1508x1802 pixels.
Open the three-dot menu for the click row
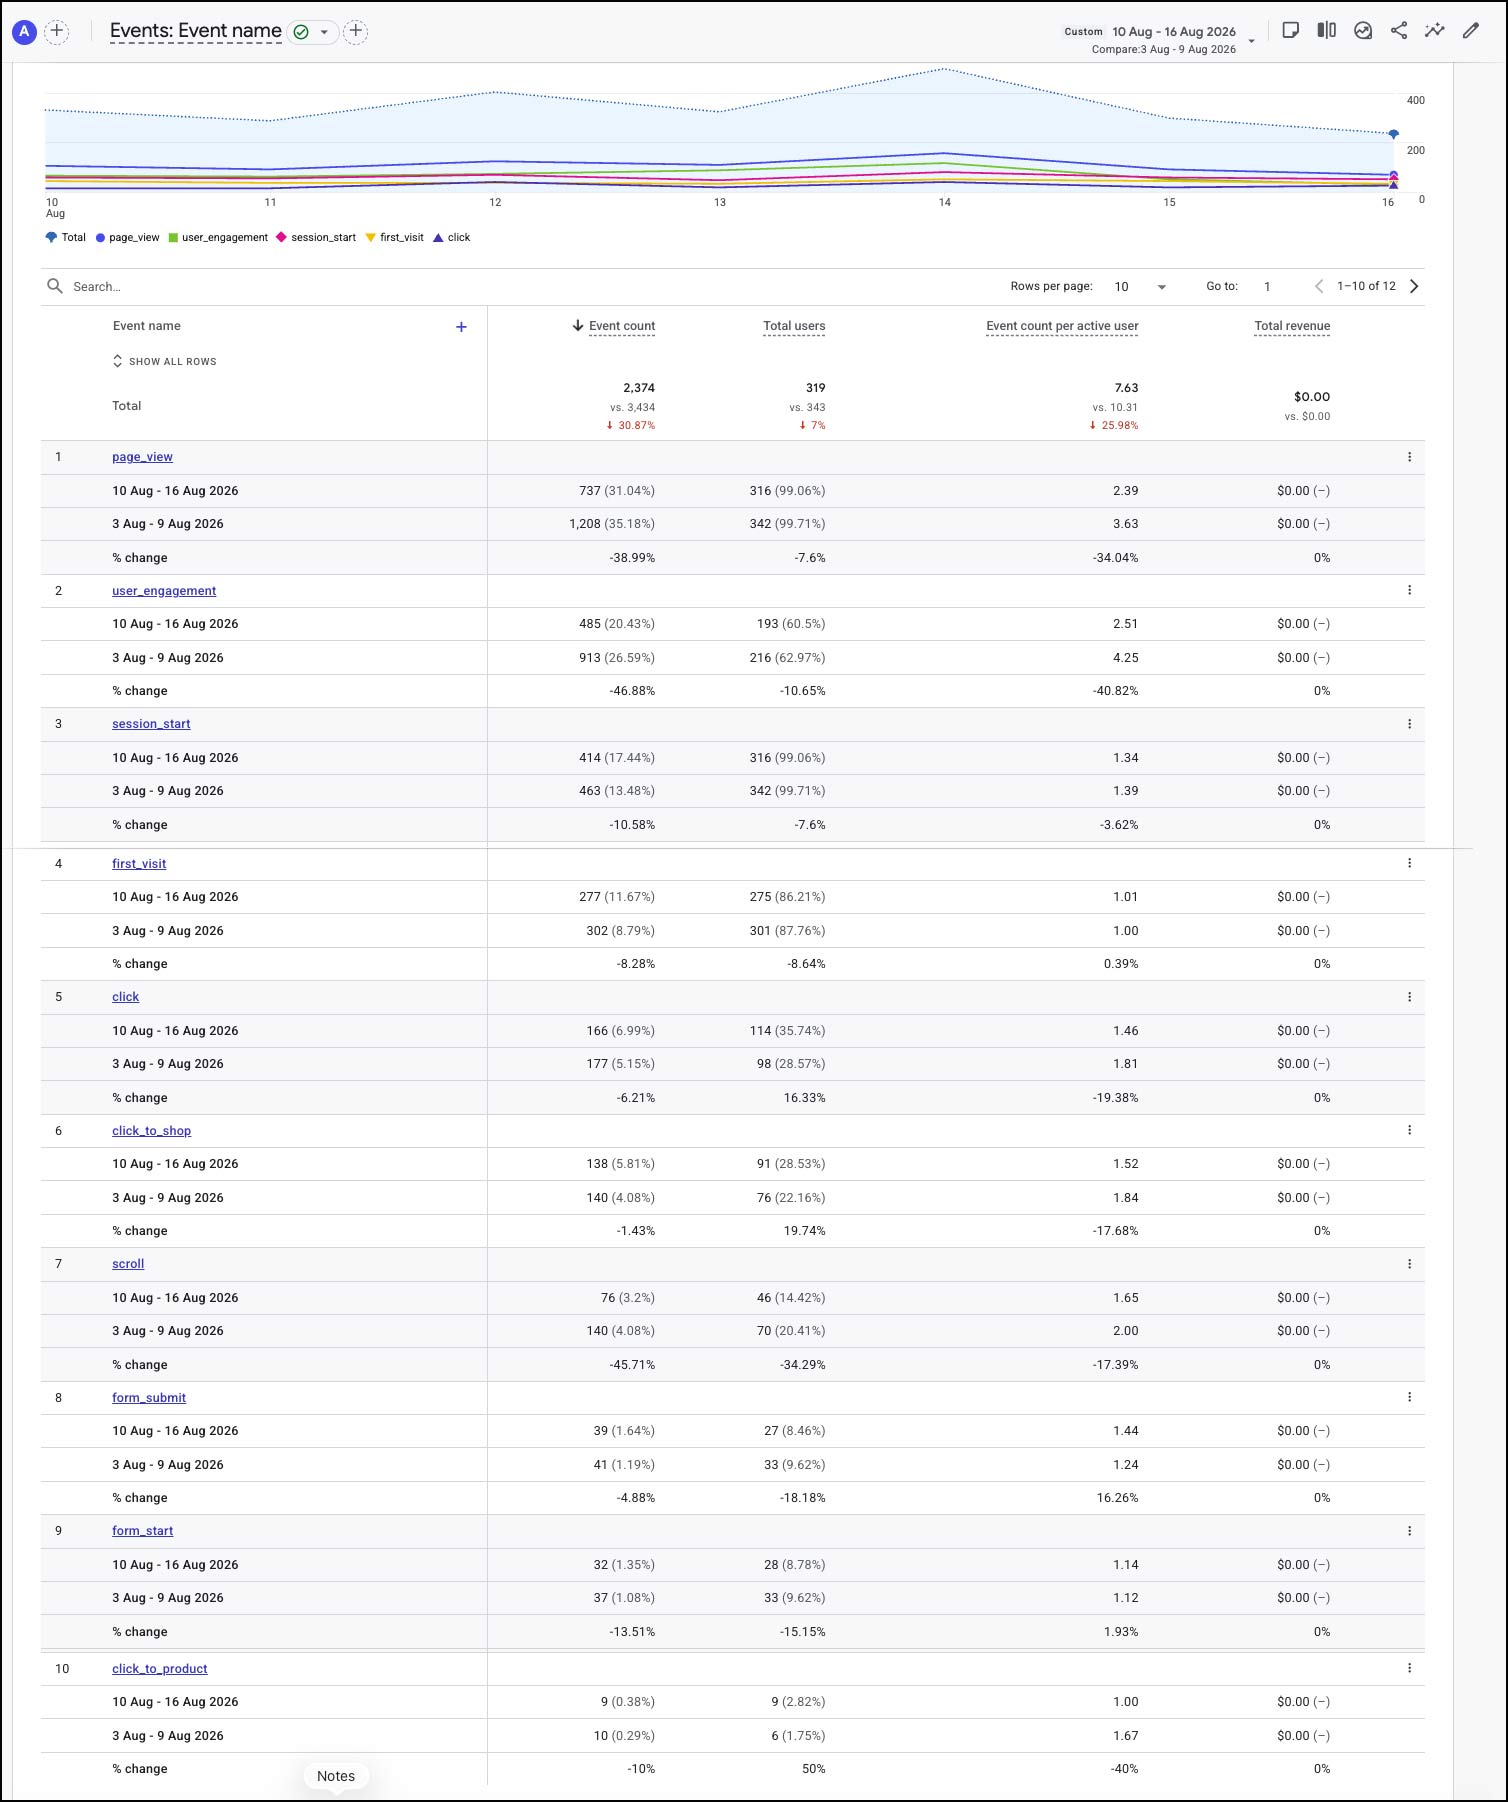pyautogui.click(x=1410, y=997)
